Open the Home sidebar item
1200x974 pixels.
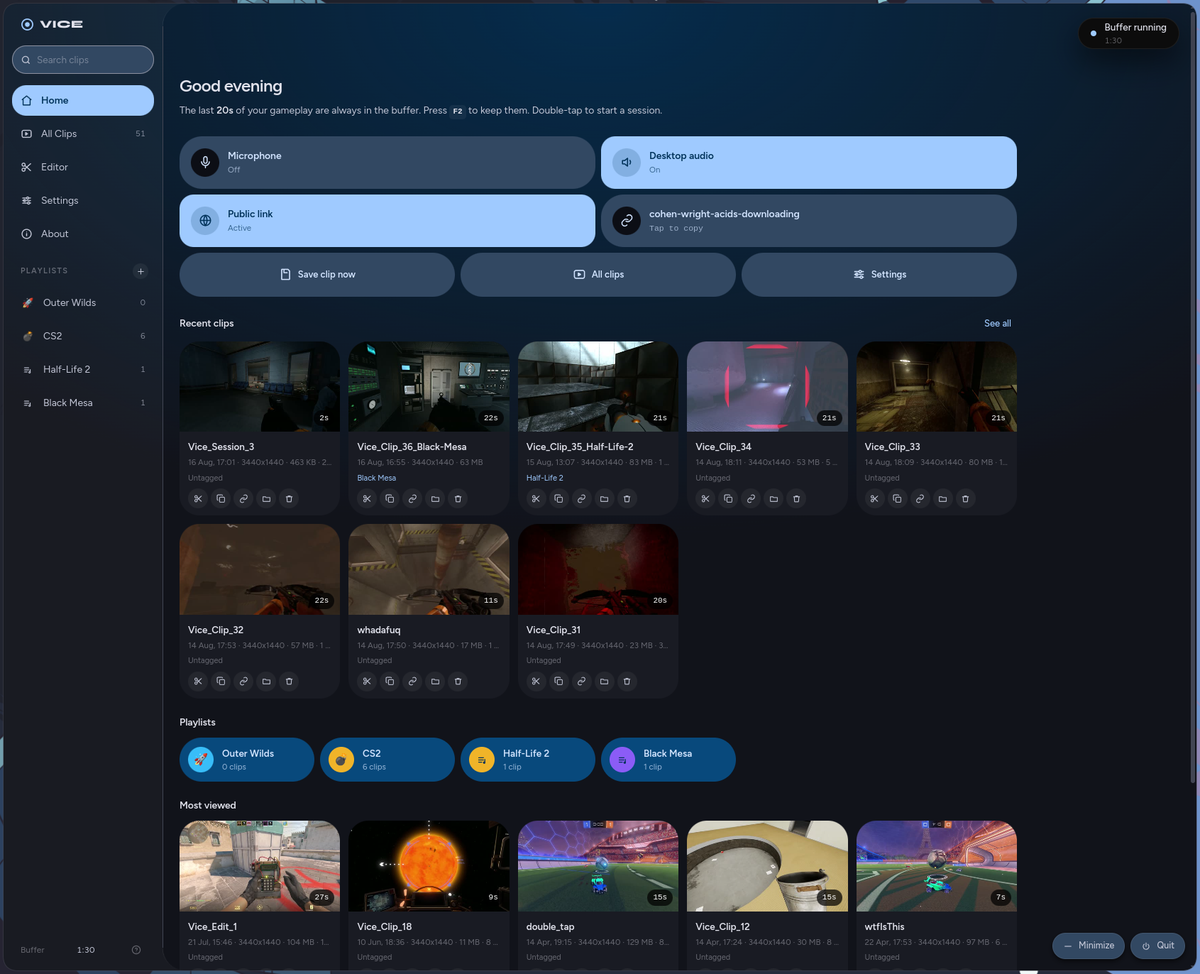click(83, 100)
